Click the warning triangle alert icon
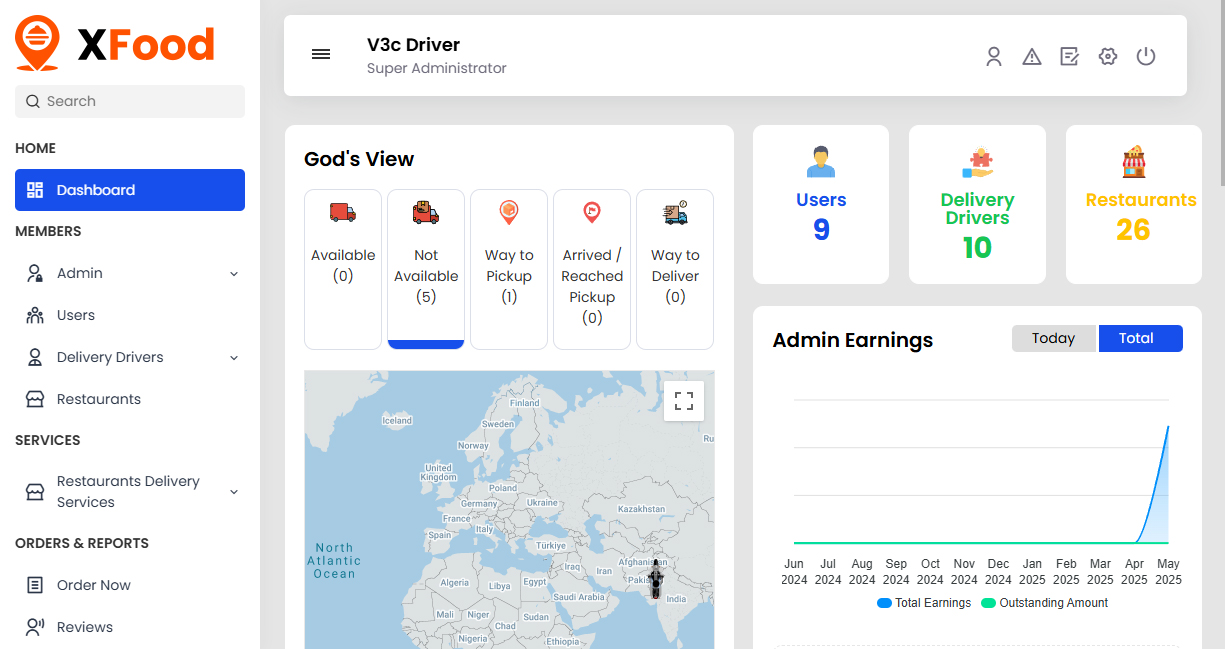Viewport: 1225px width, 649px height. 1031,57
